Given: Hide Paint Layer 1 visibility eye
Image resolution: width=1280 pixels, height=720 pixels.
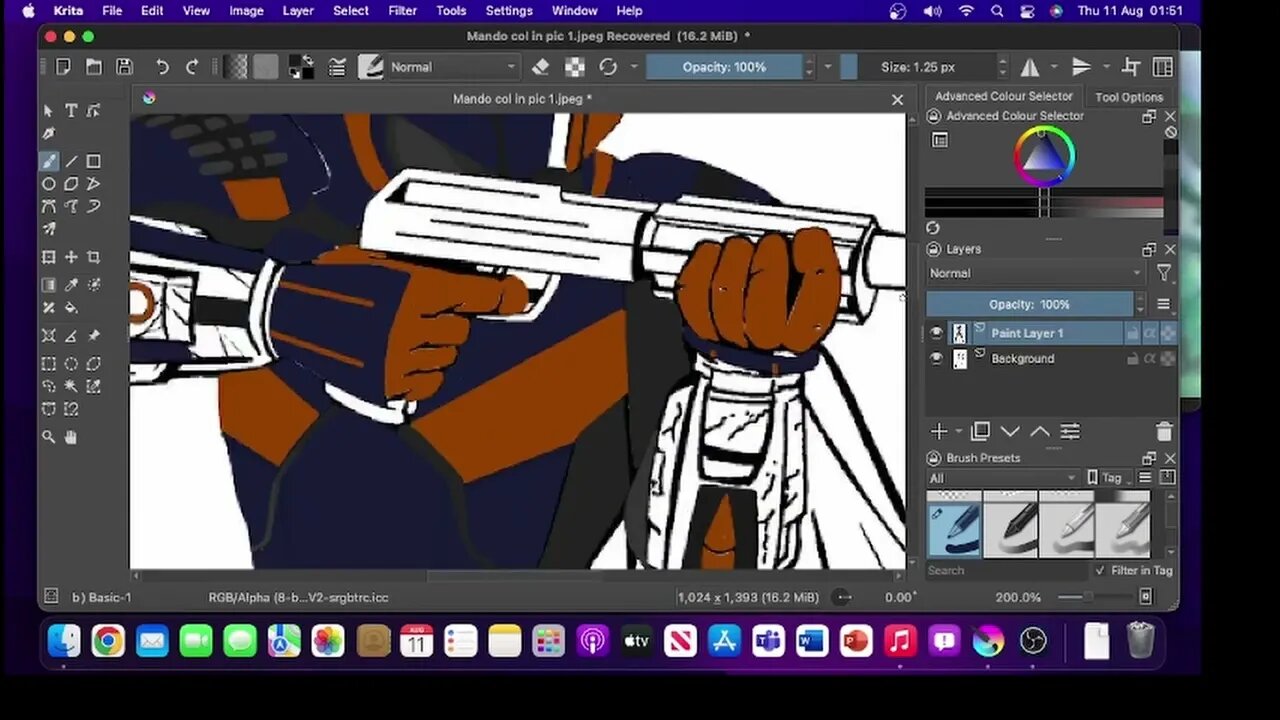Looking at the screenshot, I should tap(936, 333).
